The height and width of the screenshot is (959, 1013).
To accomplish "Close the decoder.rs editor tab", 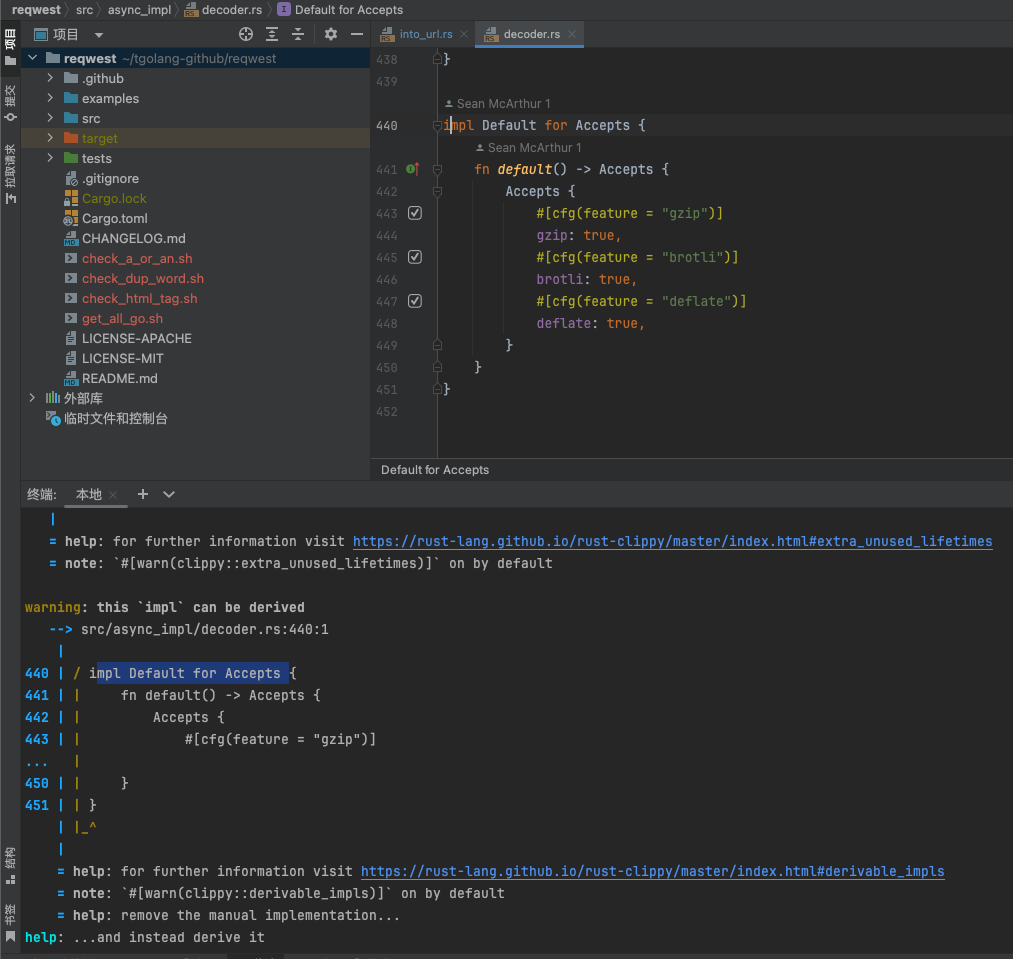I will coord(573,34).
